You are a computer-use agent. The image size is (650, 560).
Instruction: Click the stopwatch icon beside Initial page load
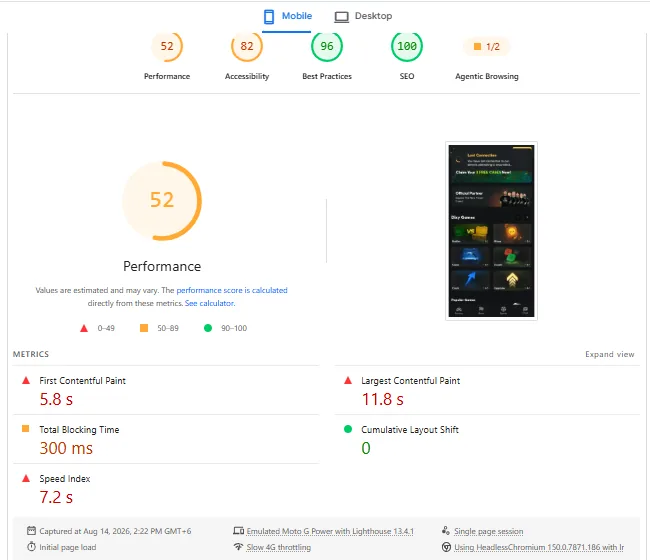coord(31,547)
